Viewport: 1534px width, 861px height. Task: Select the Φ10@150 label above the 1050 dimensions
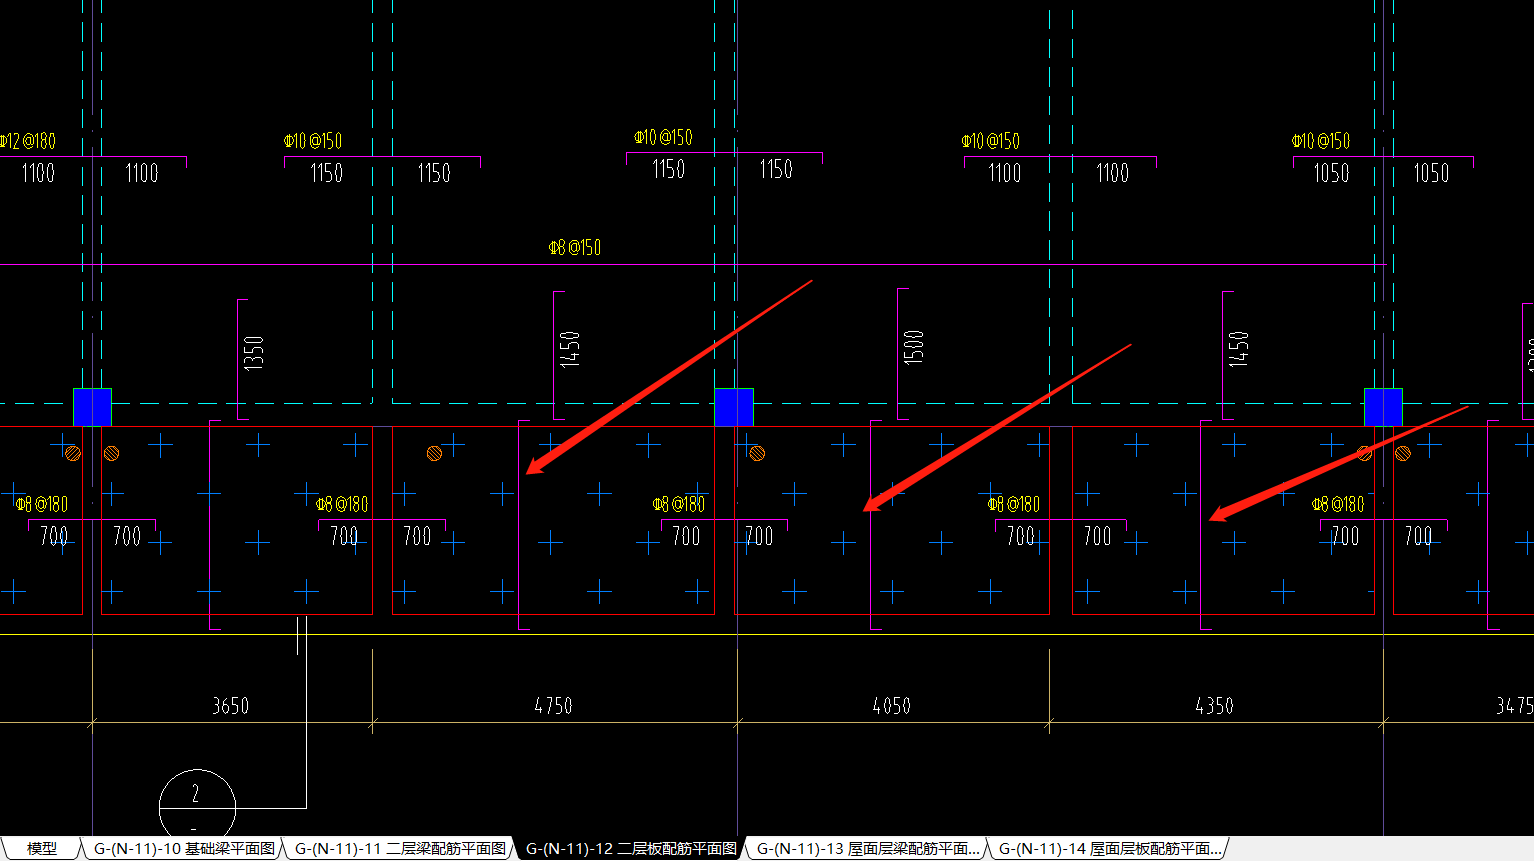[x=1320, y=141]
